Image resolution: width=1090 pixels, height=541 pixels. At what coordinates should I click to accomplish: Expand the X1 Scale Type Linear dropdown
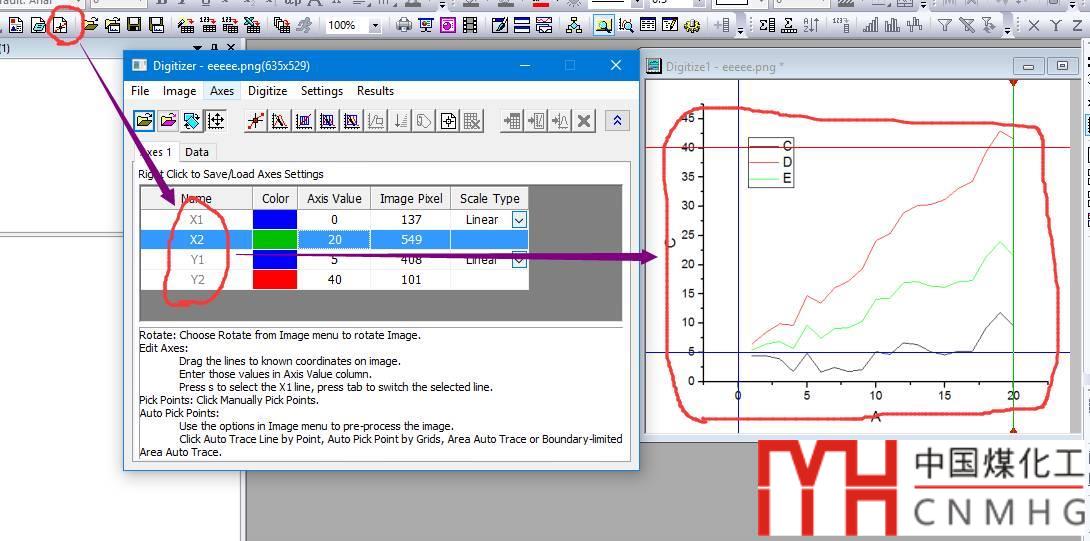point(519,220)
